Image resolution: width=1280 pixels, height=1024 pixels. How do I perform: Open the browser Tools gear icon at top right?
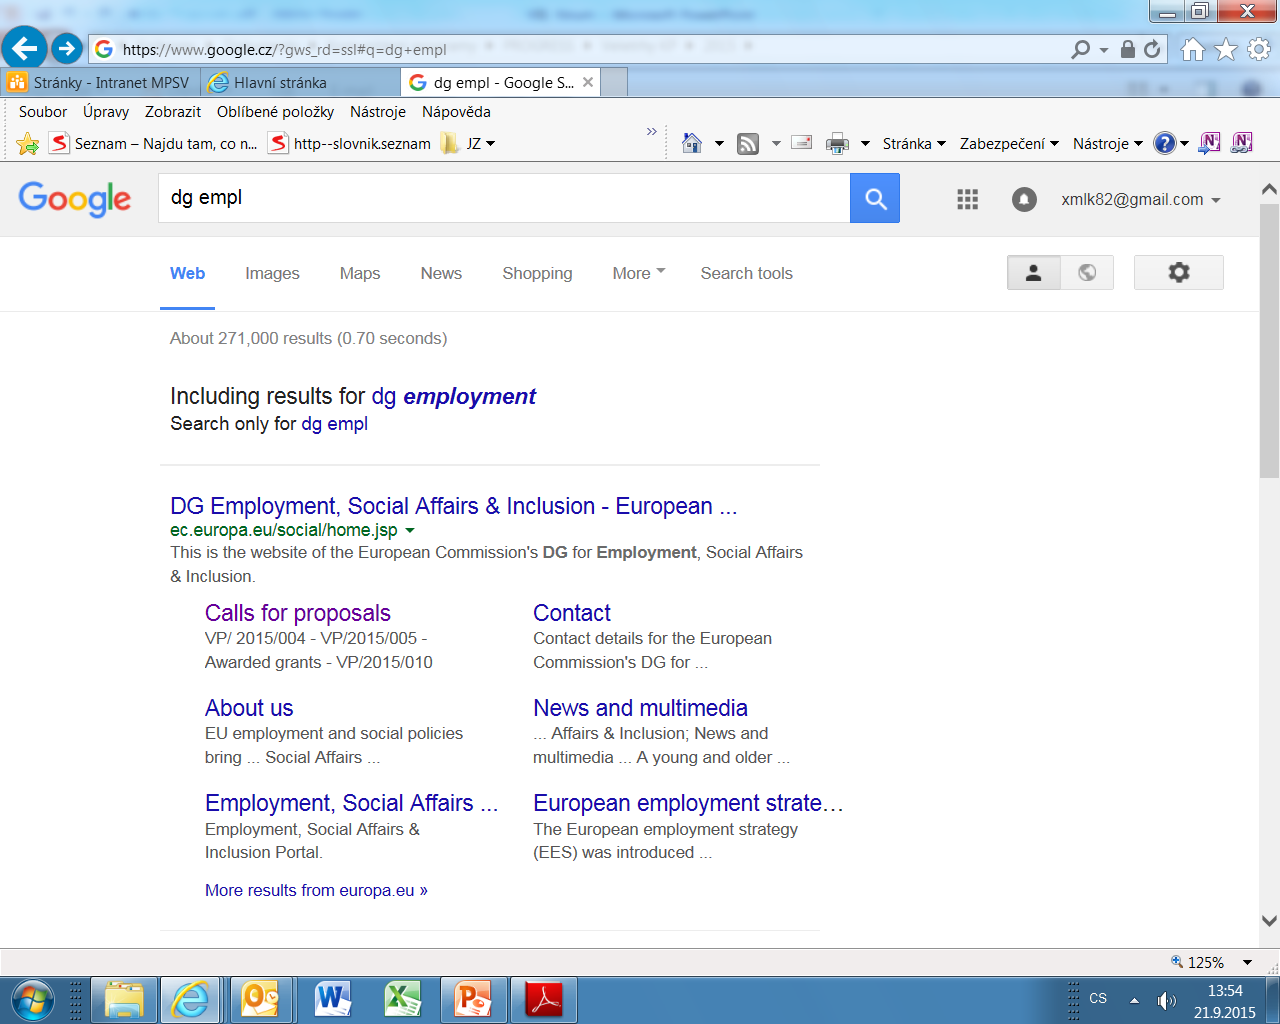pos(1259,49)
